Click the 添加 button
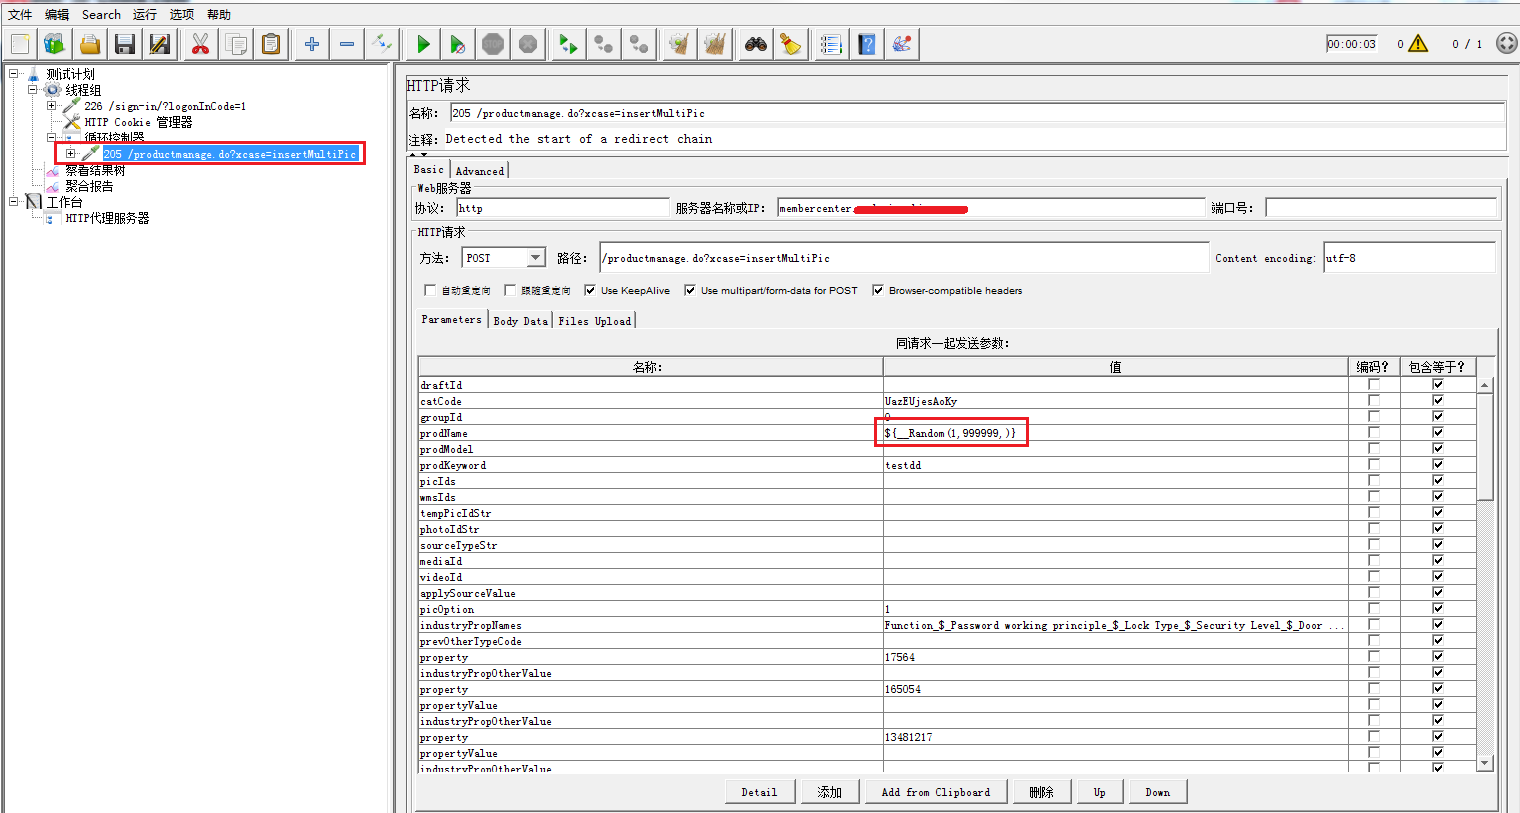This screenshot has height=813, width=1520. pos(830,792)
